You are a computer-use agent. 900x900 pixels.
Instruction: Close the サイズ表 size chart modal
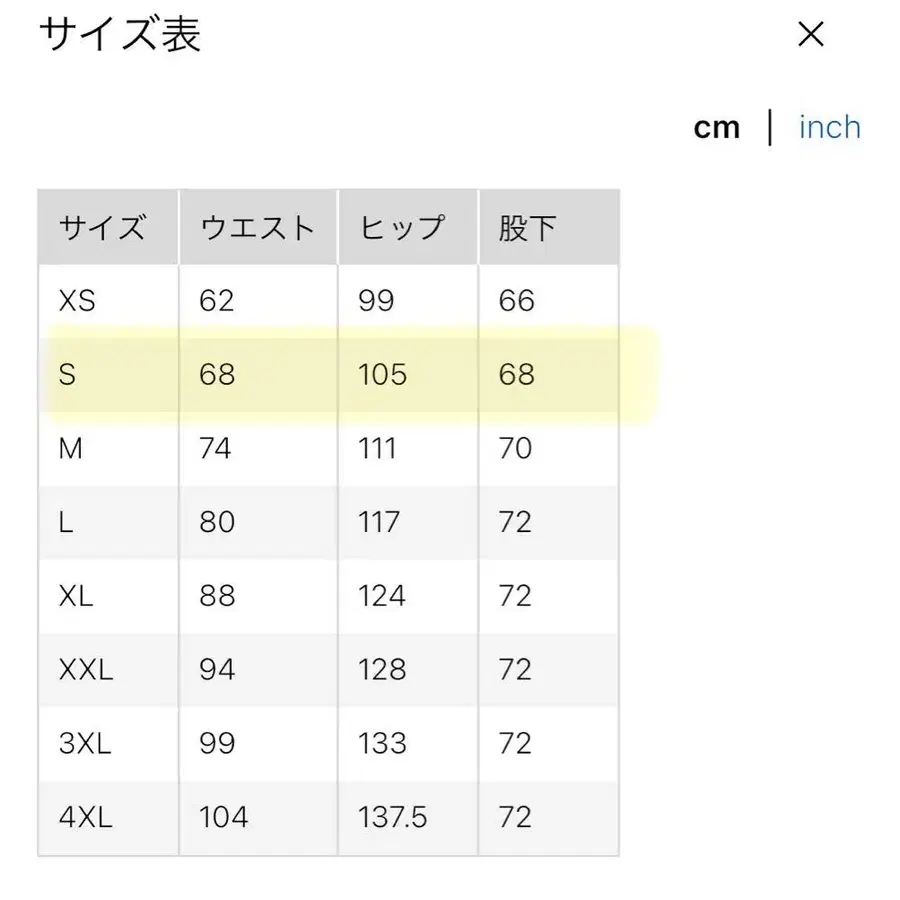811,35
